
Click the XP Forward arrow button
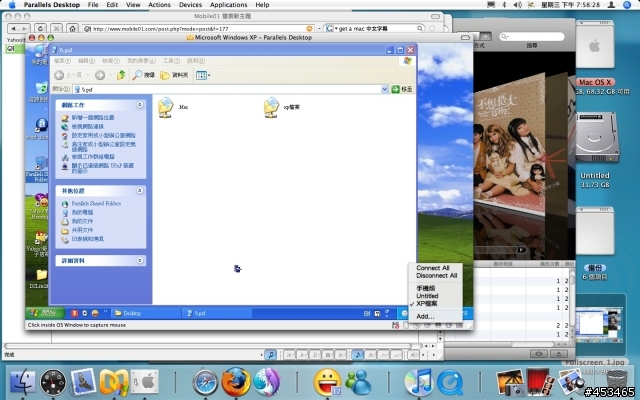(100, 75)
